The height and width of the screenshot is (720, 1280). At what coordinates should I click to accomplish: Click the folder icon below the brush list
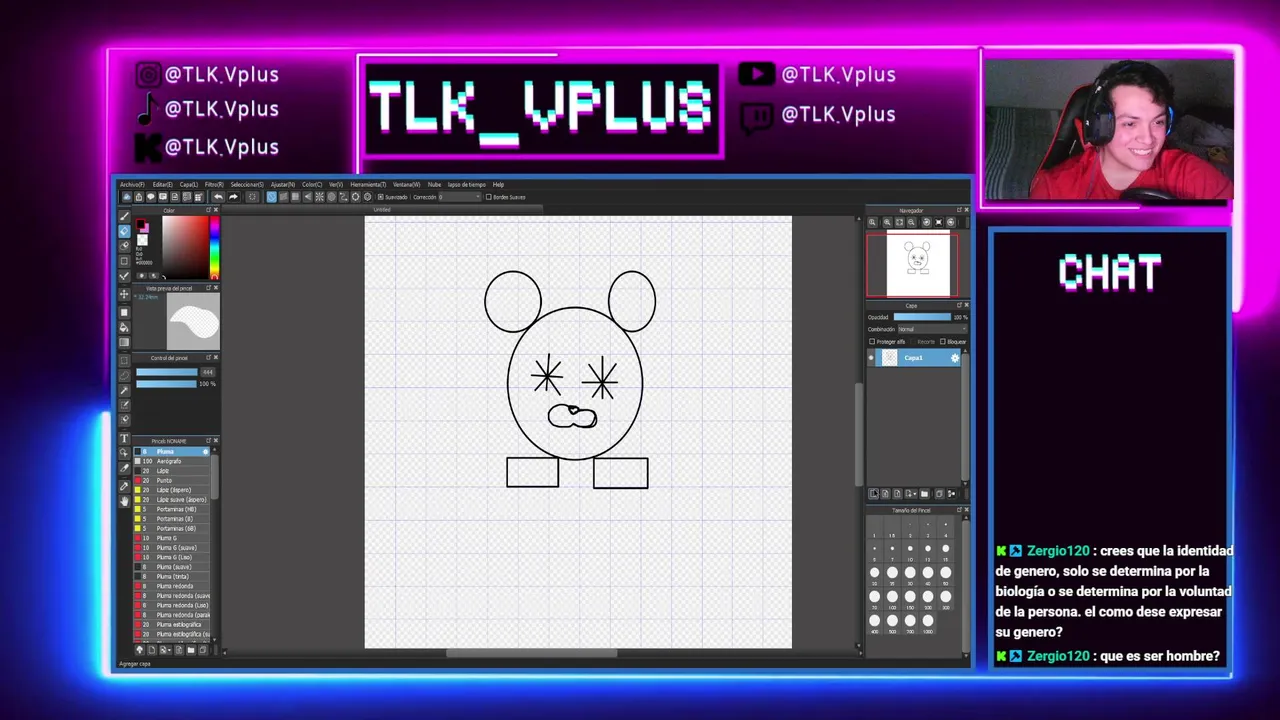[x=190, y=650]
